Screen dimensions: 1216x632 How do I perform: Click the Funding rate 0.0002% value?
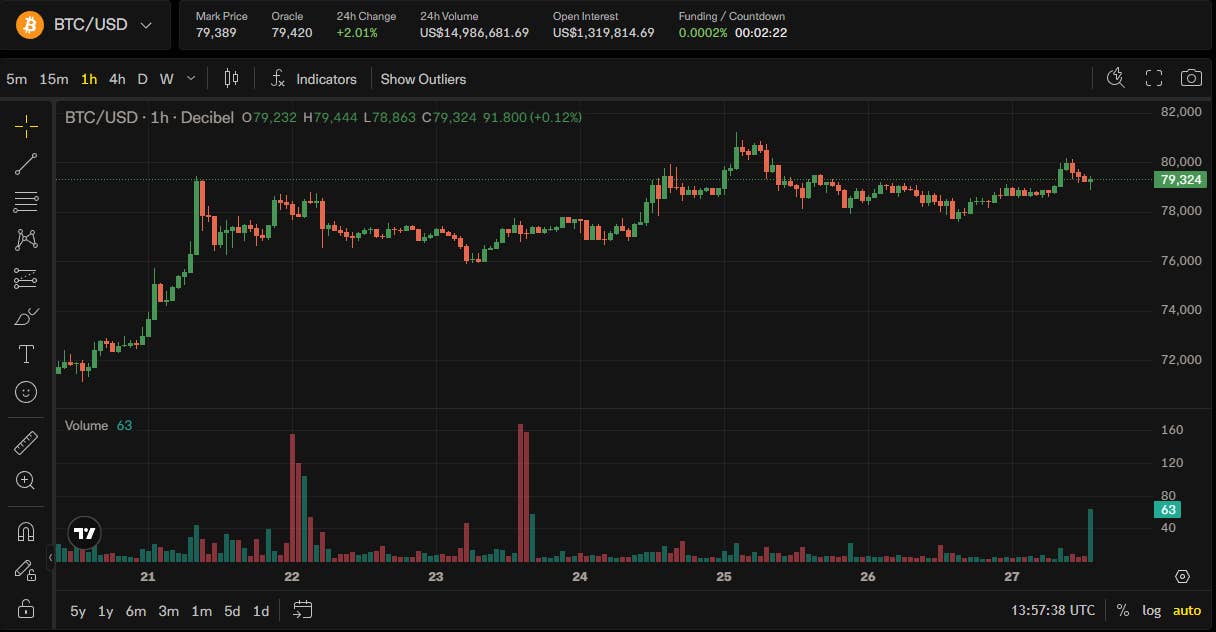pyautogui.click(x=703, y=33)
